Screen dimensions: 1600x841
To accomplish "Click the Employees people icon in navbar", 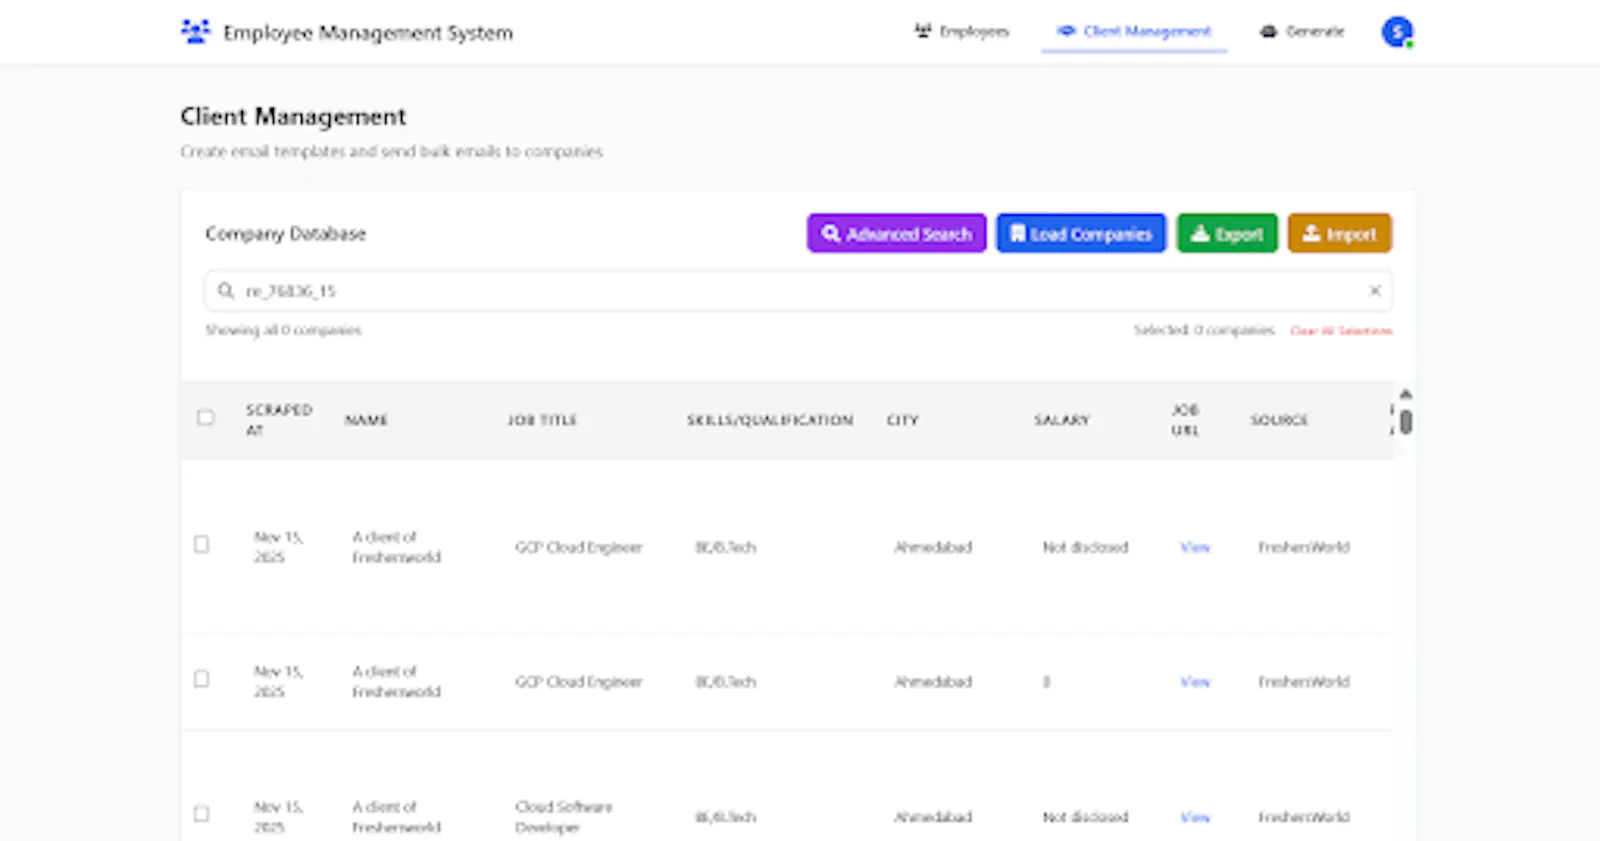I will tap(923, 31).
